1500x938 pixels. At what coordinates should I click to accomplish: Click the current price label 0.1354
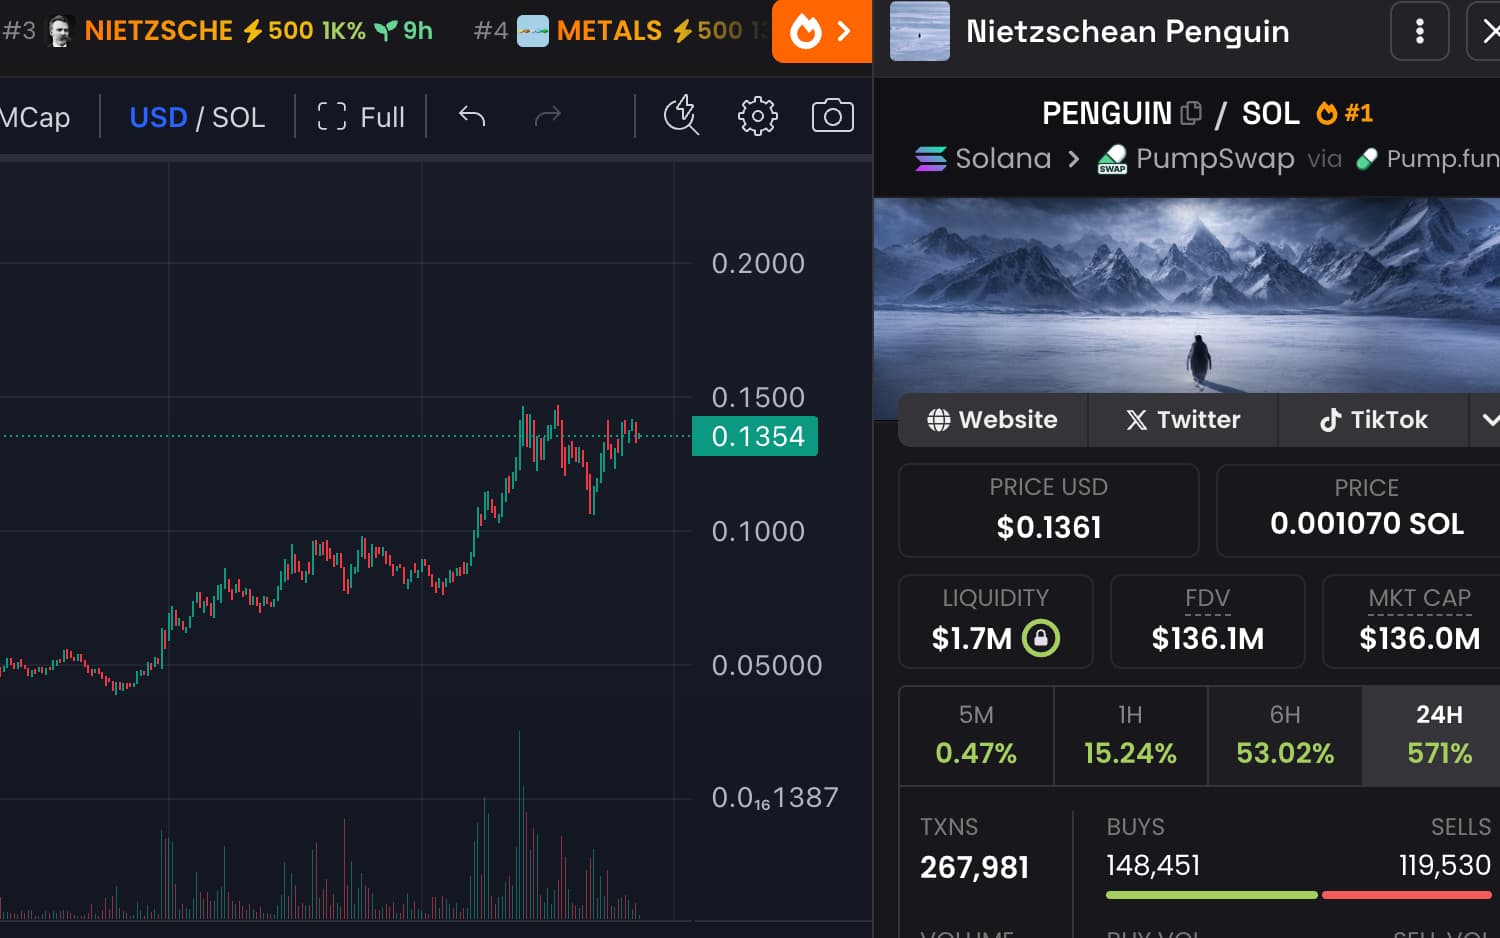point(755,437)
